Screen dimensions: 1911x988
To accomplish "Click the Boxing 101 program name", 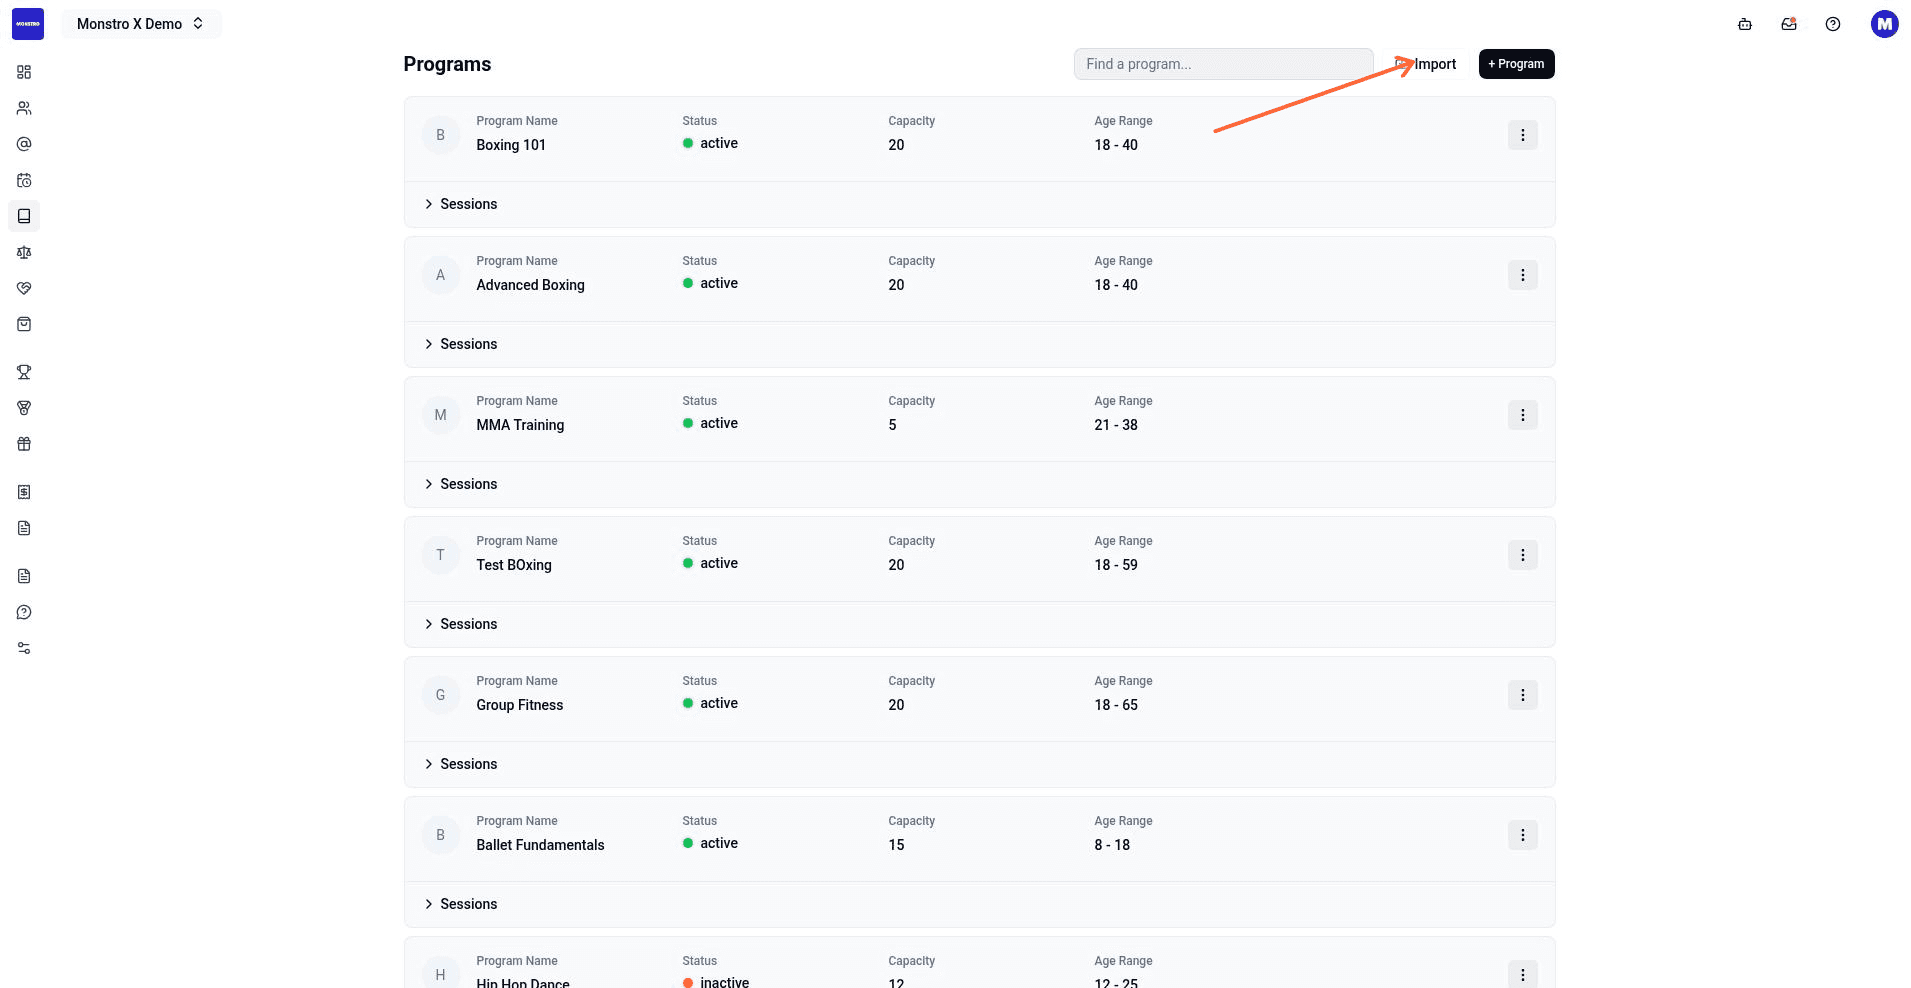I will pos(511,145).
